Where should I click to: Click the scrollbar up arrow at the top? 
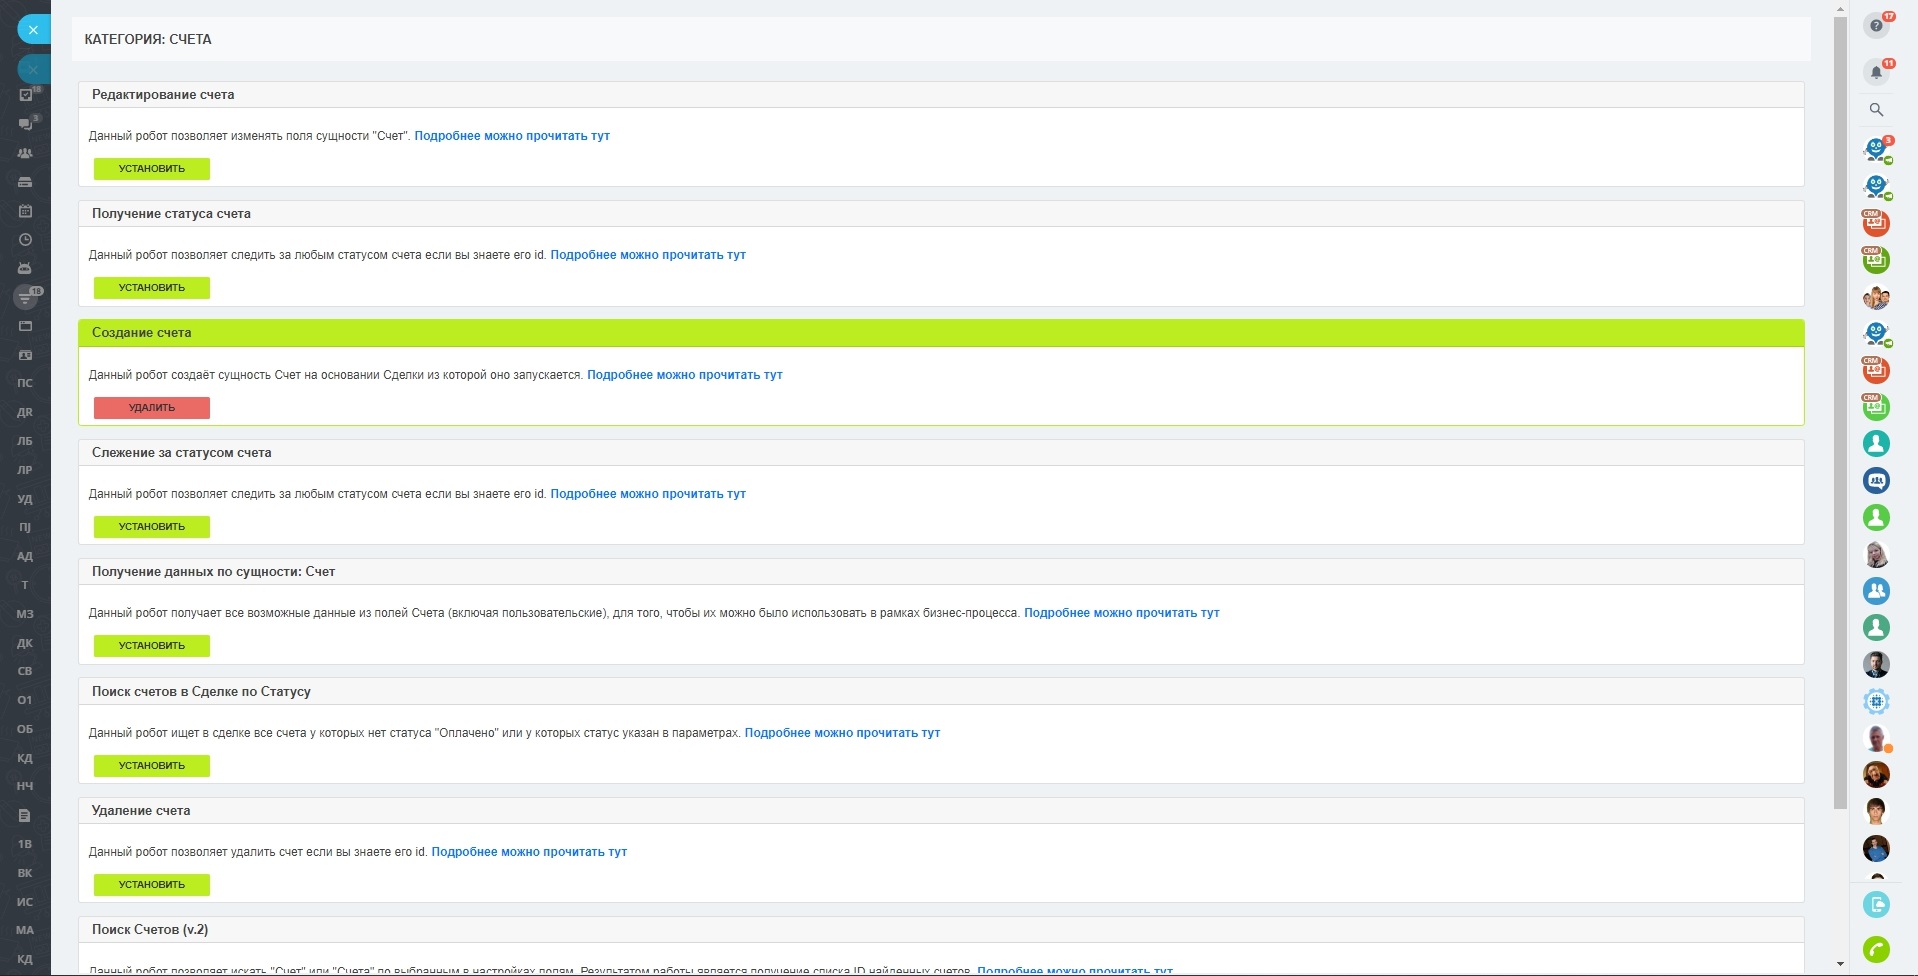pos(1840,8)
